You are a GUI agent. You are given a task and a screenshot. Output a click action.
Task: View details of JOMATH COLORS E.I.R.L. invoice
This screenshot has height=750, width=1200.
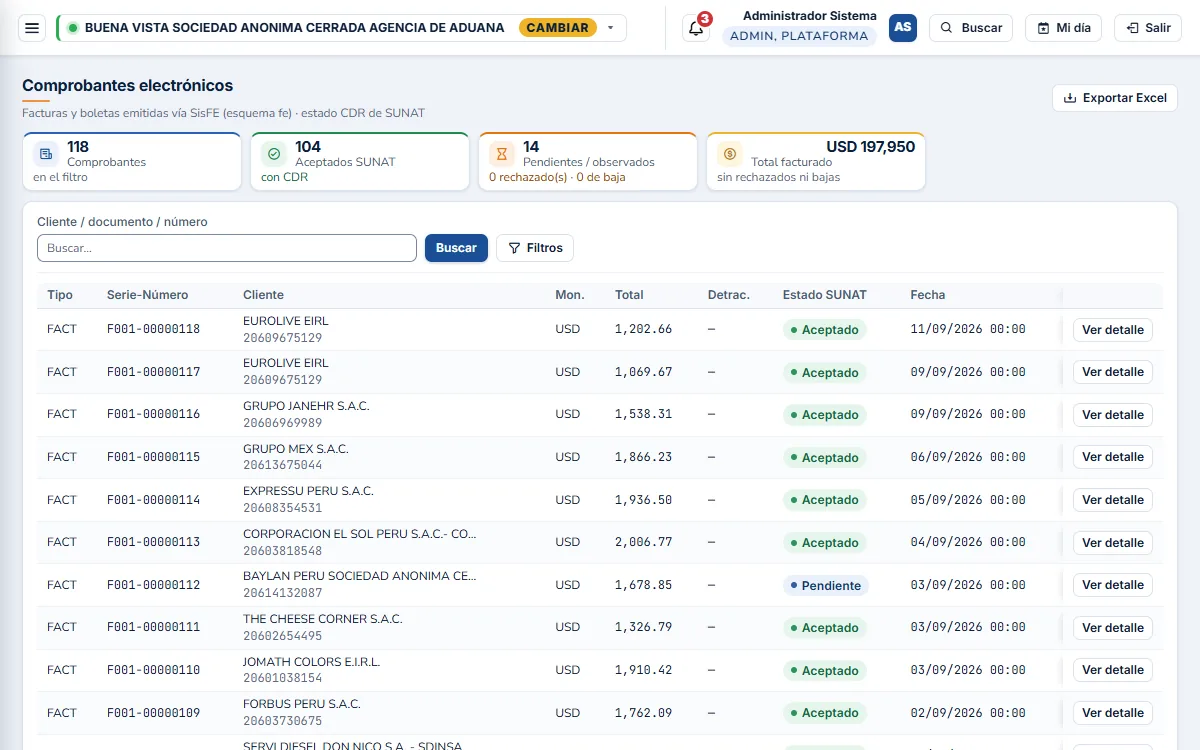click(1113, 670)
